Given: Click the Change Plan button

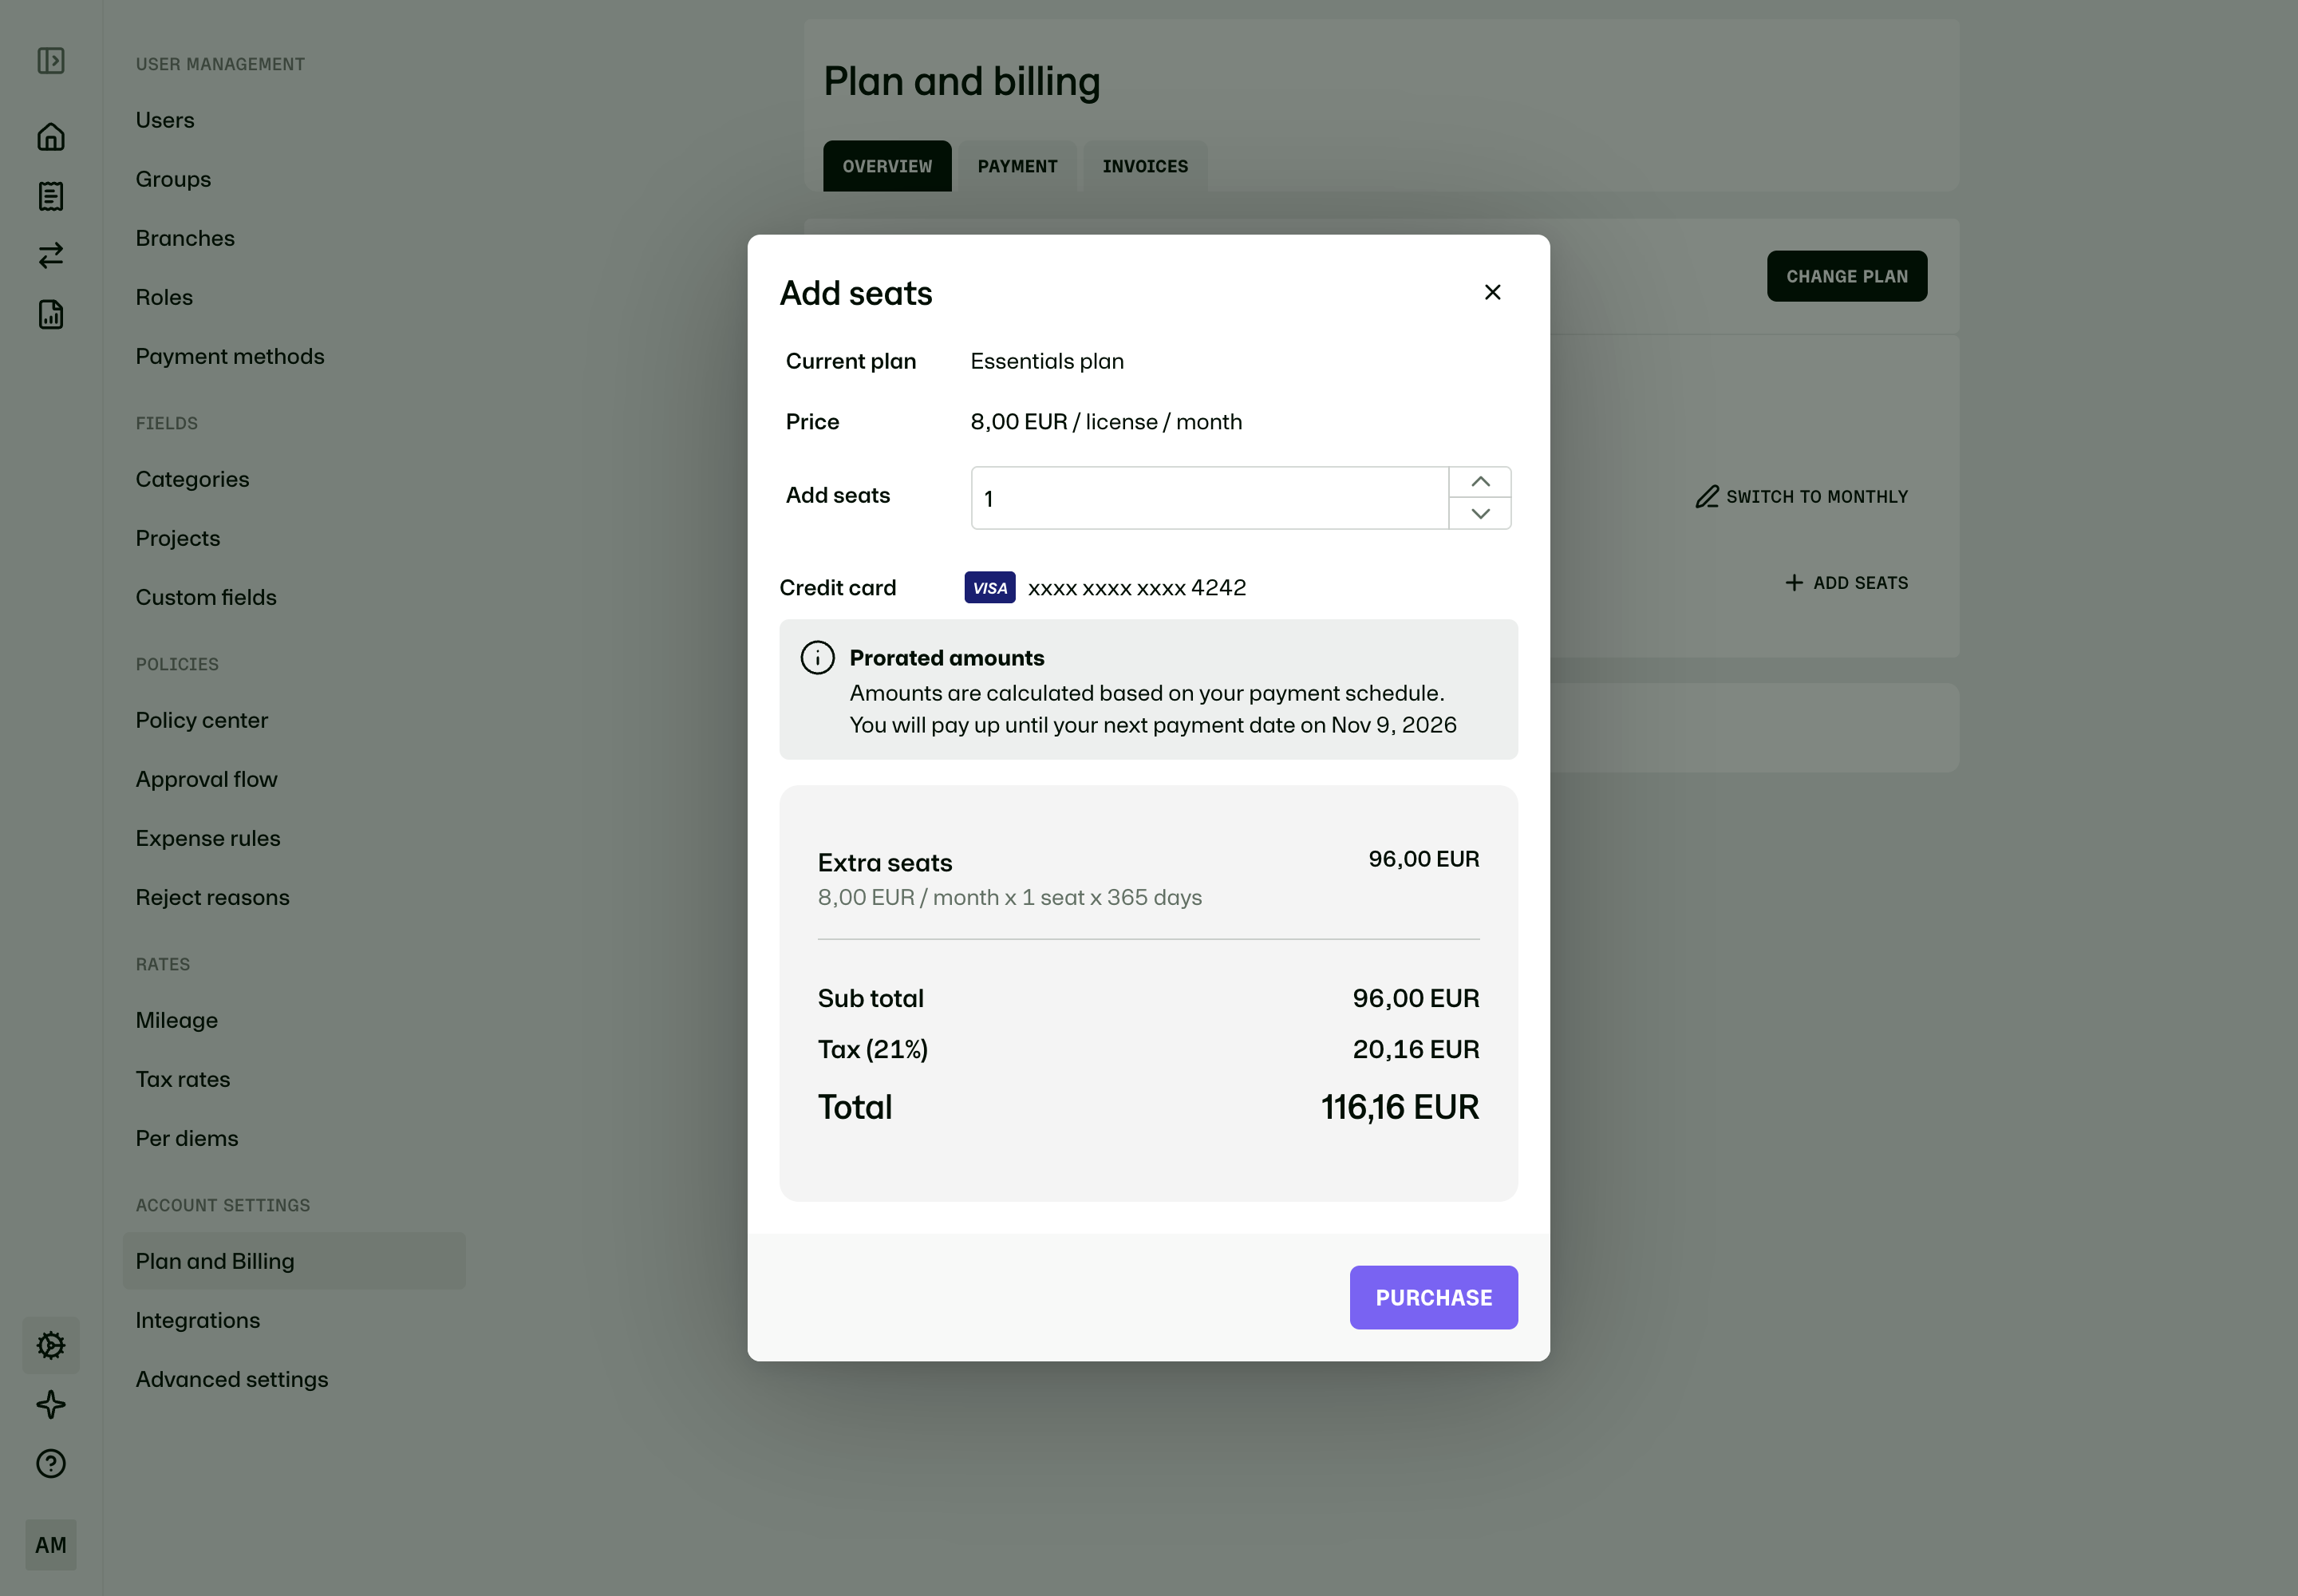Looking at the screenshot, I should (1846, 276).
